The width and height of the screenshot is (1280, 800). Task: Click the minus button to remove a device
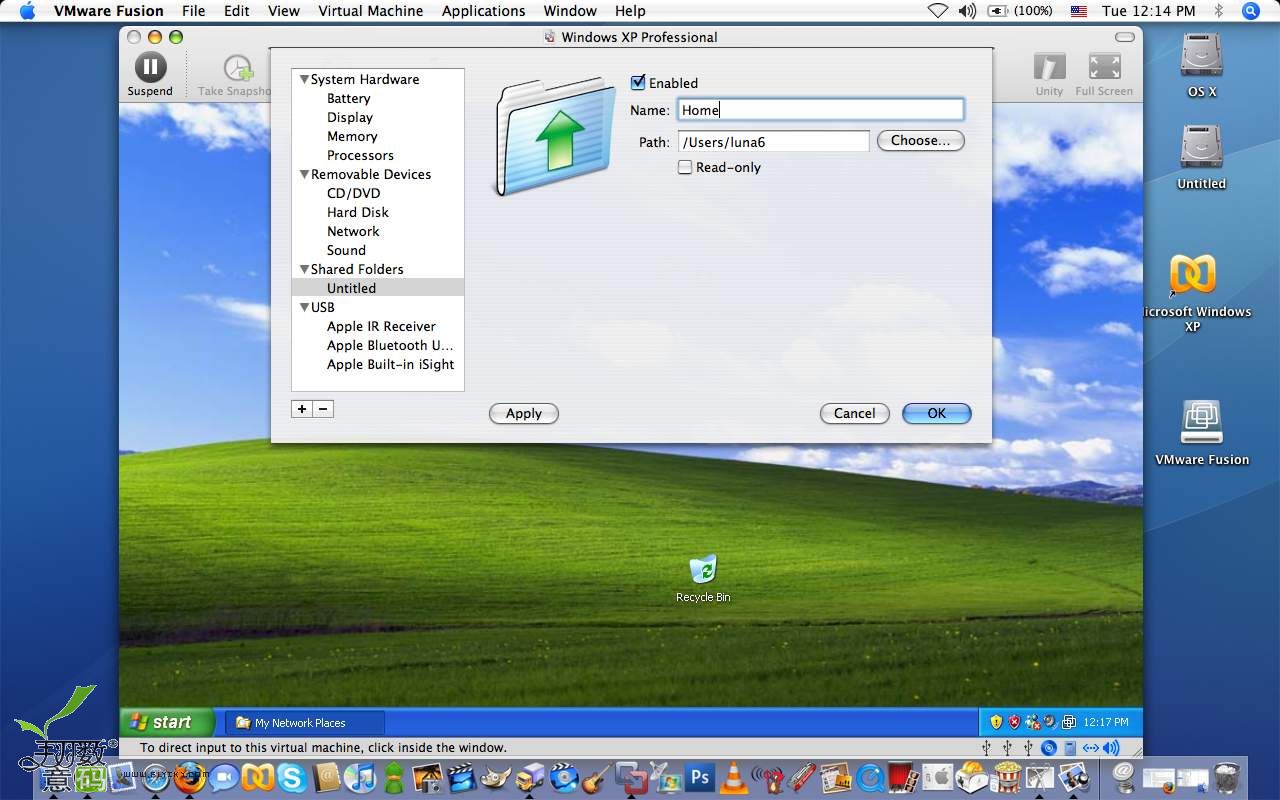[323, 409]
